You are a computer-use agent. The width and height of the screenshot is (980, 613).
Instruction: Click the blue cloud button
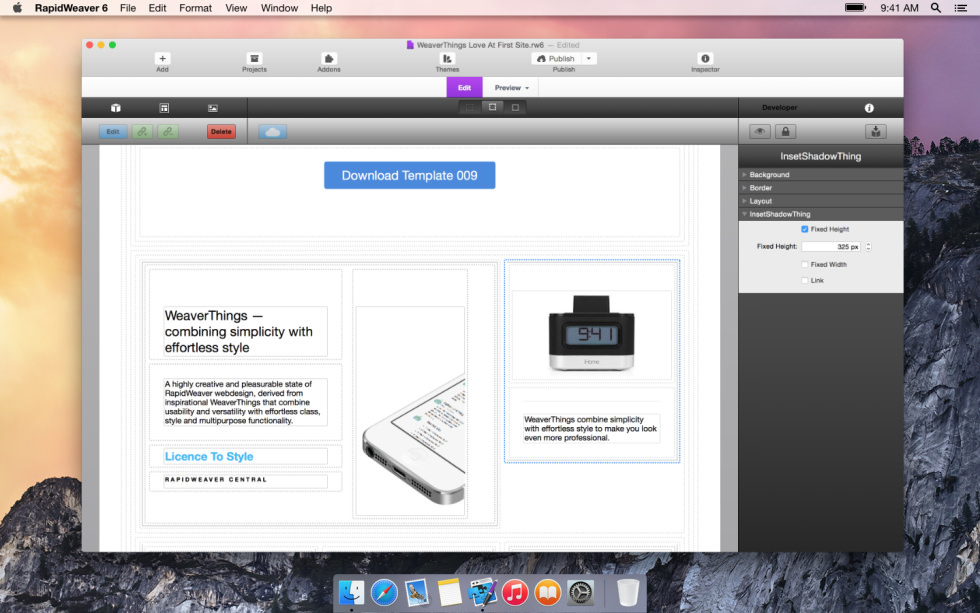click(x=272, y=132)
